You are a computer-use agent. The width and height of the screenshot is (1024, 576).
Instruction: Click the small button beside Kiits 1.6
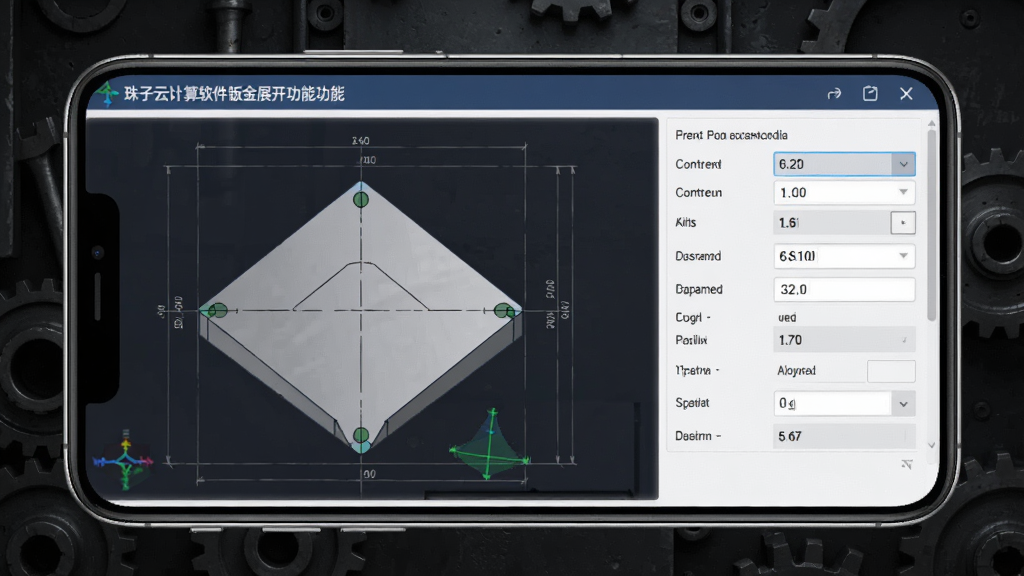click(x=903, y=223)
